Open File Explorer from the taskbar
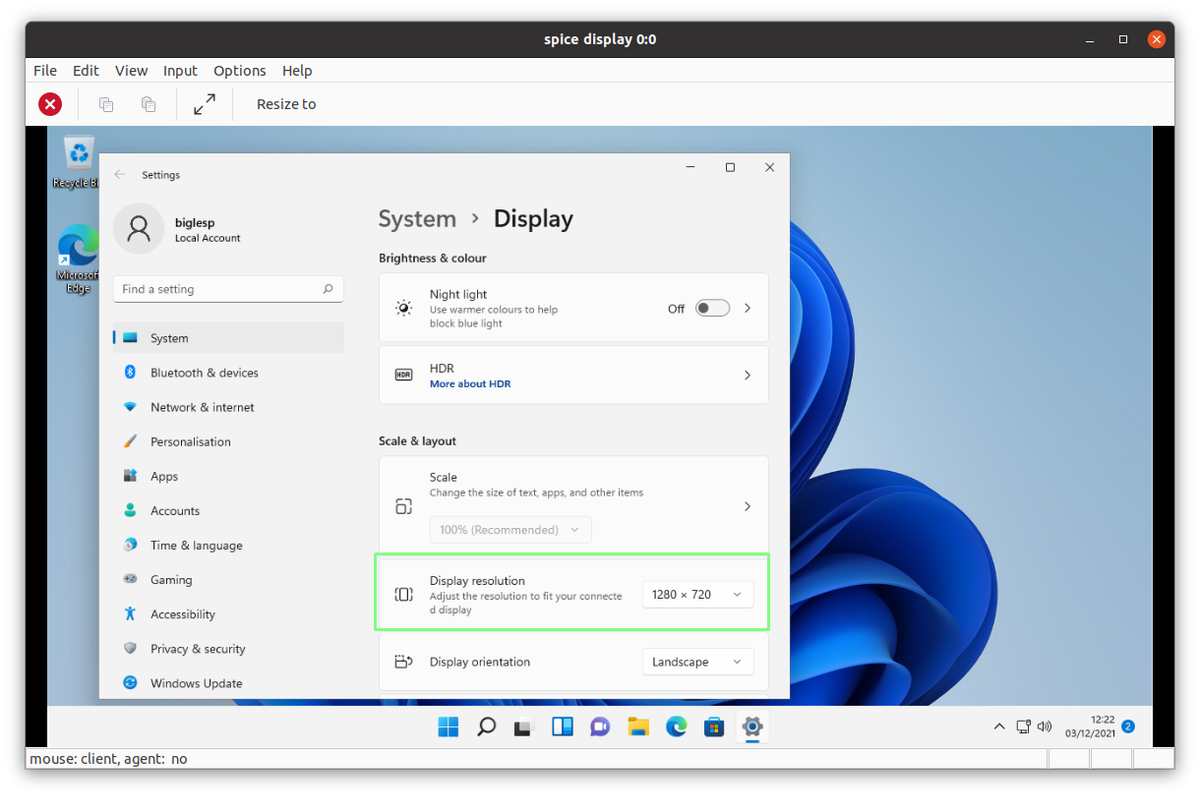 [638, 727]
